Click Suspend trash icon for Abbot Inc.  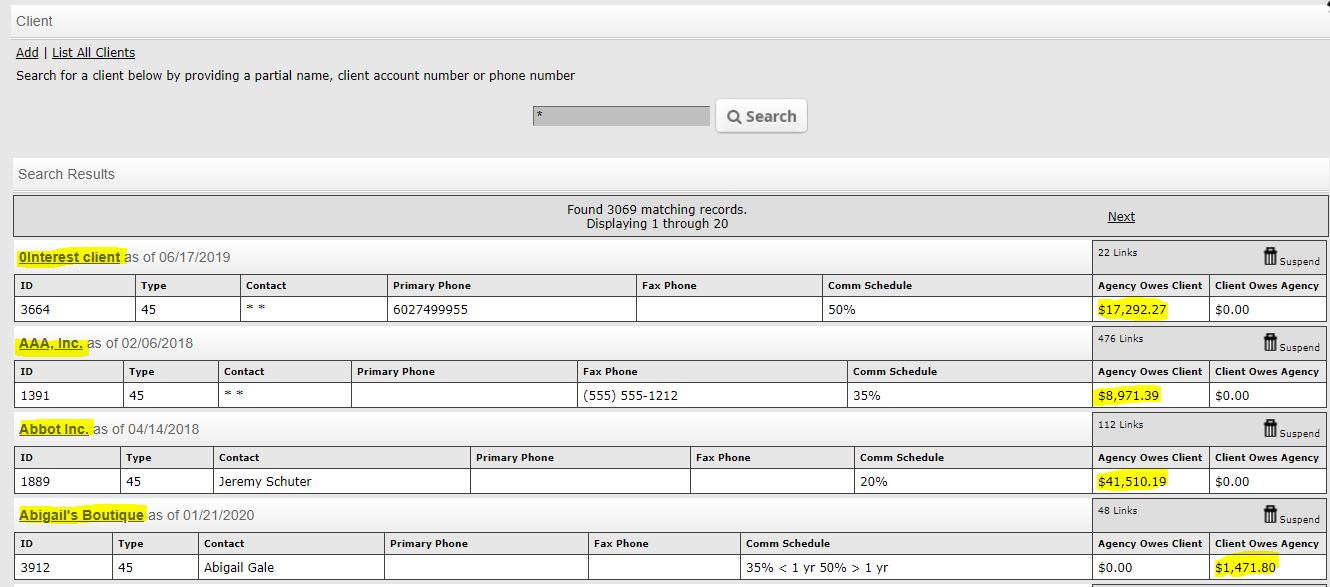(1271, 428)
